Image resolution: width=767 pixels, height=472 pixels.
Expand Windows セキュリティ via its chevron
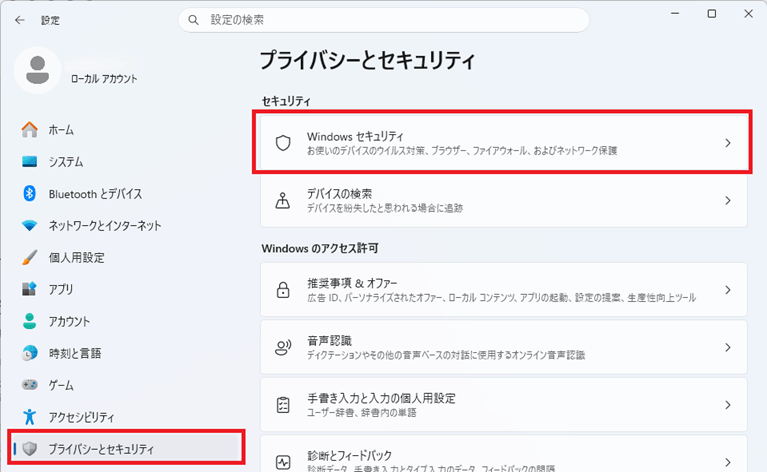pyautogui.click(x=728, y=143)
